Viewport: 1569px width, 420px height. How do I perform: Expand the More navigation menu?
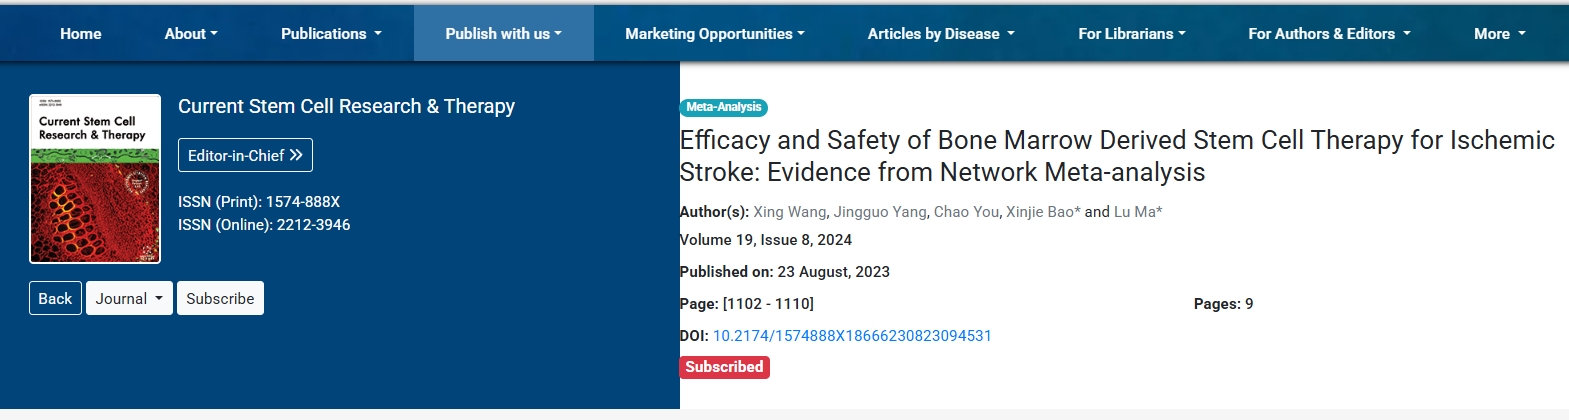(1499, 34)
